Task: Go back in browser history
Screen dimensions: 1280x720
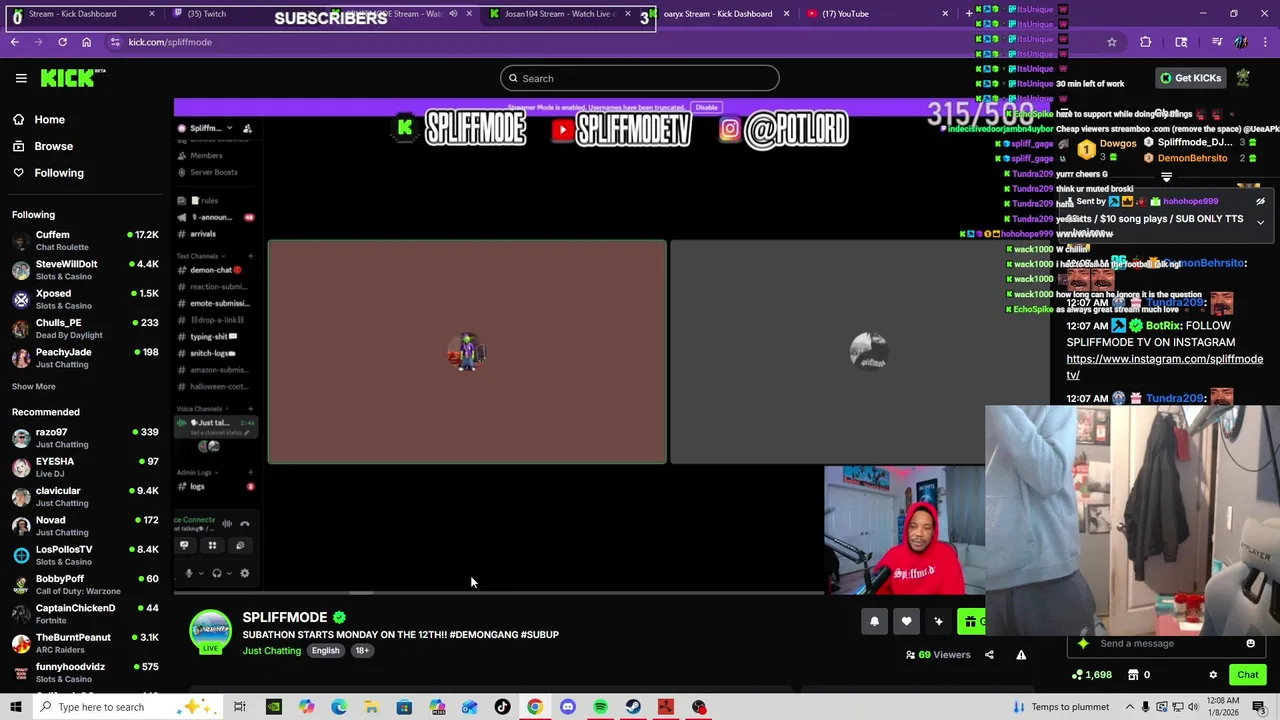Action: click(14, 42)
